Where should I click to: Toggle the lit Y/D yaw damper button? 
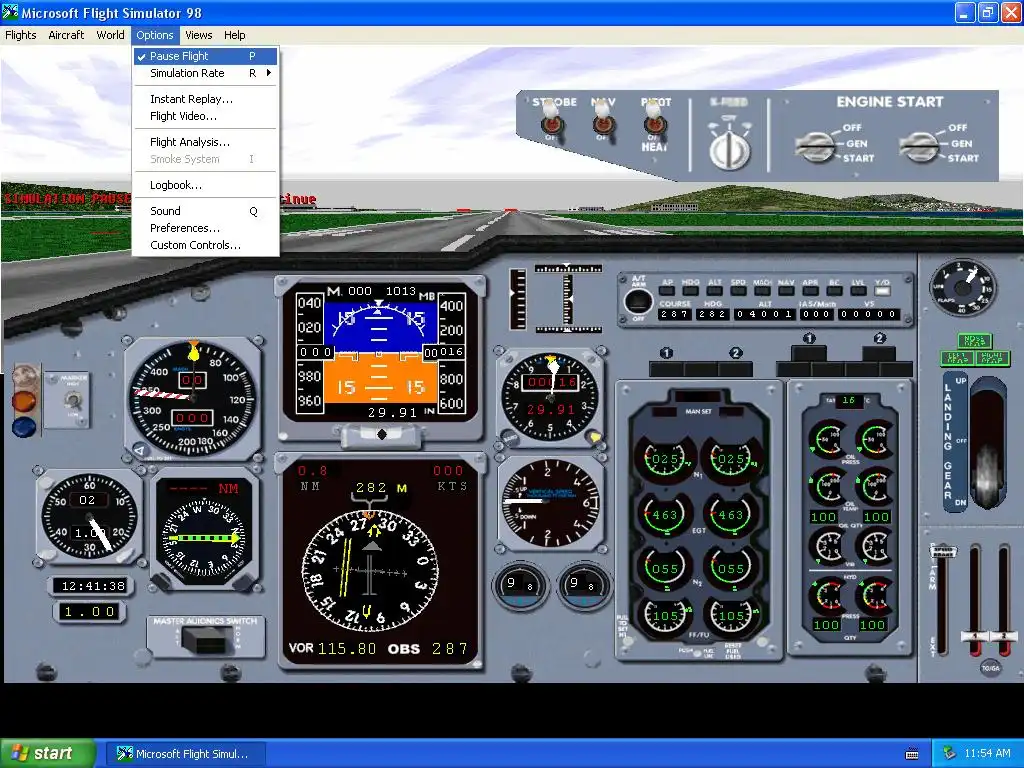point(882,291)
